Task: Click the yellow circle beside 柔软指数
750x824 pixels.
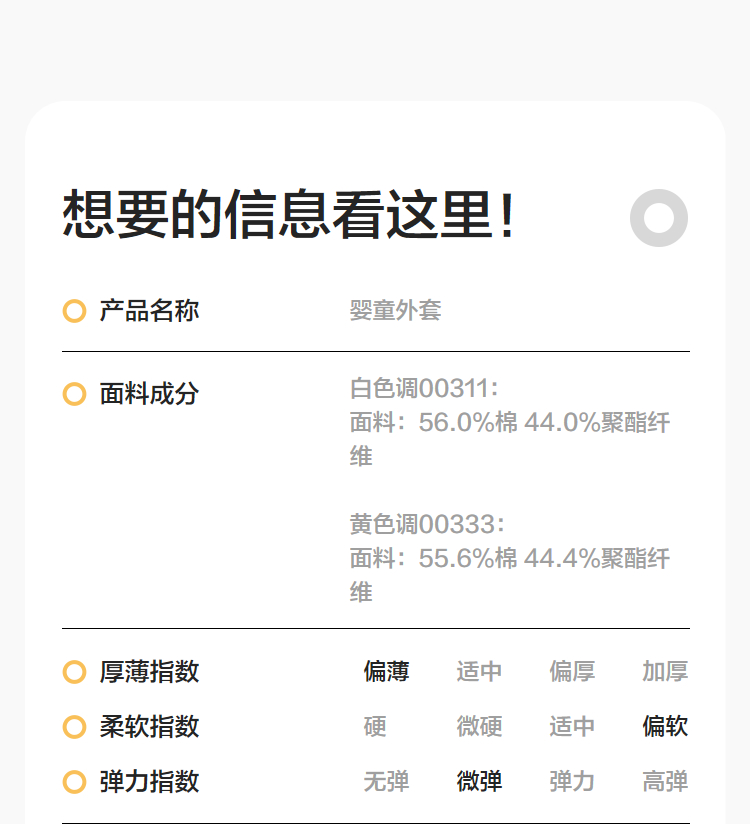Action: [x=74, y=727]
